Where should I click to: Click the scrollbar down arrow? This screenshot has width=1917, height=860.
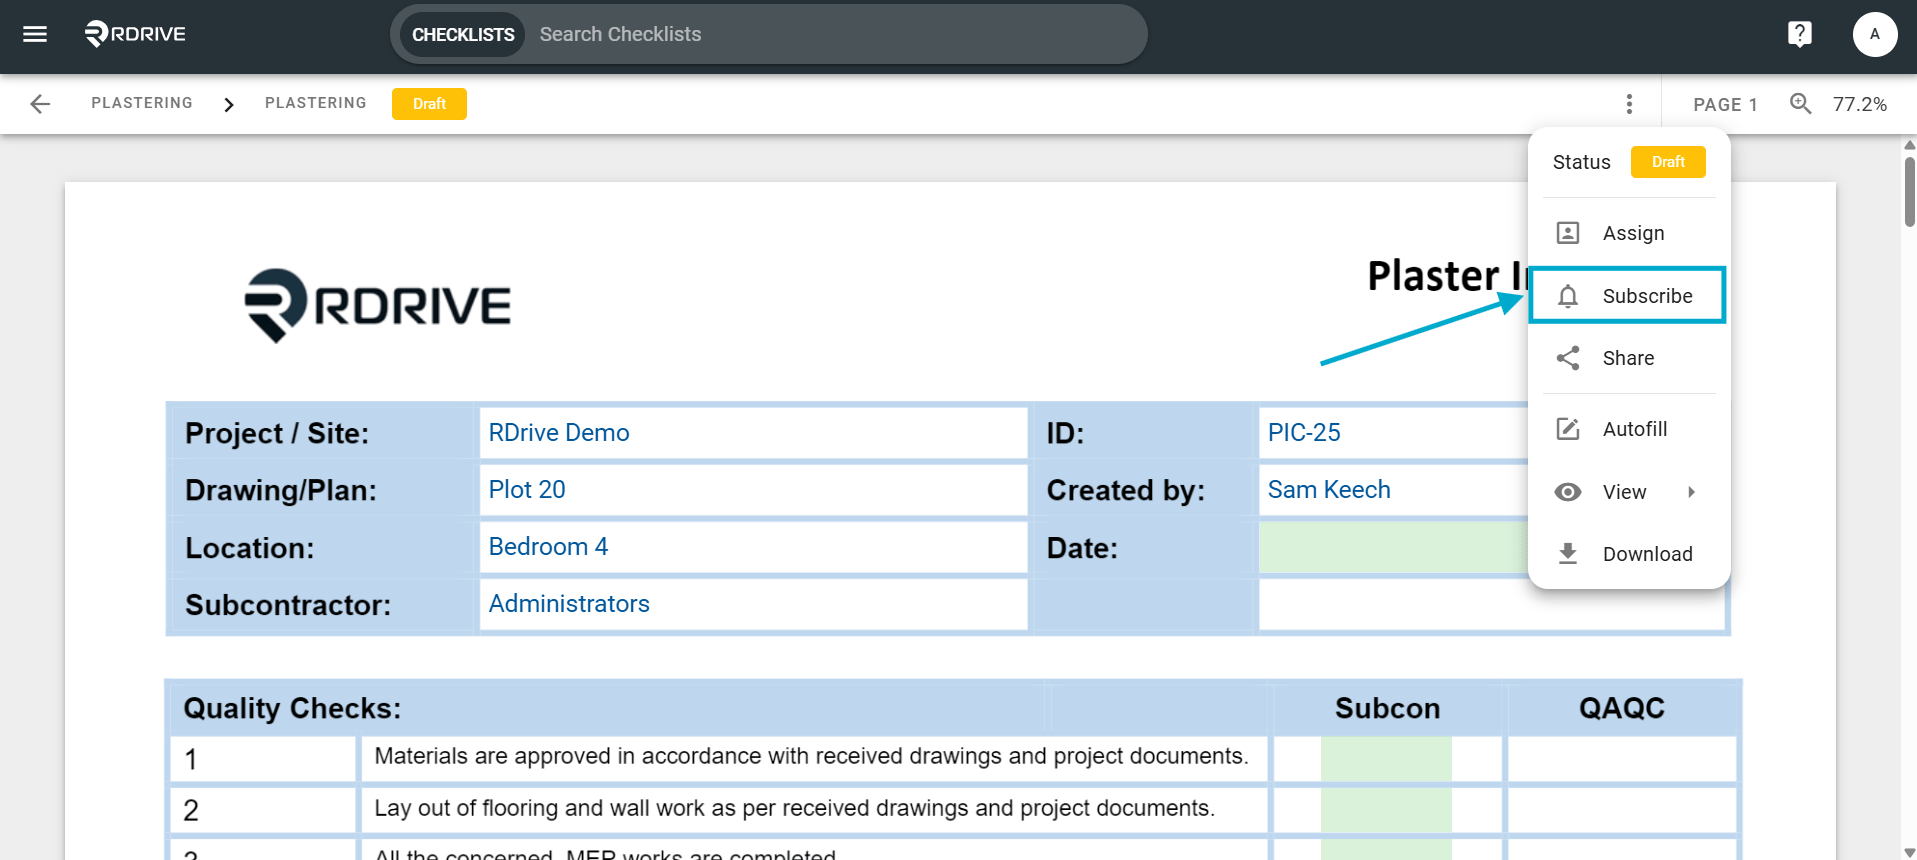pyautogui.click(x=1909, y=852)
